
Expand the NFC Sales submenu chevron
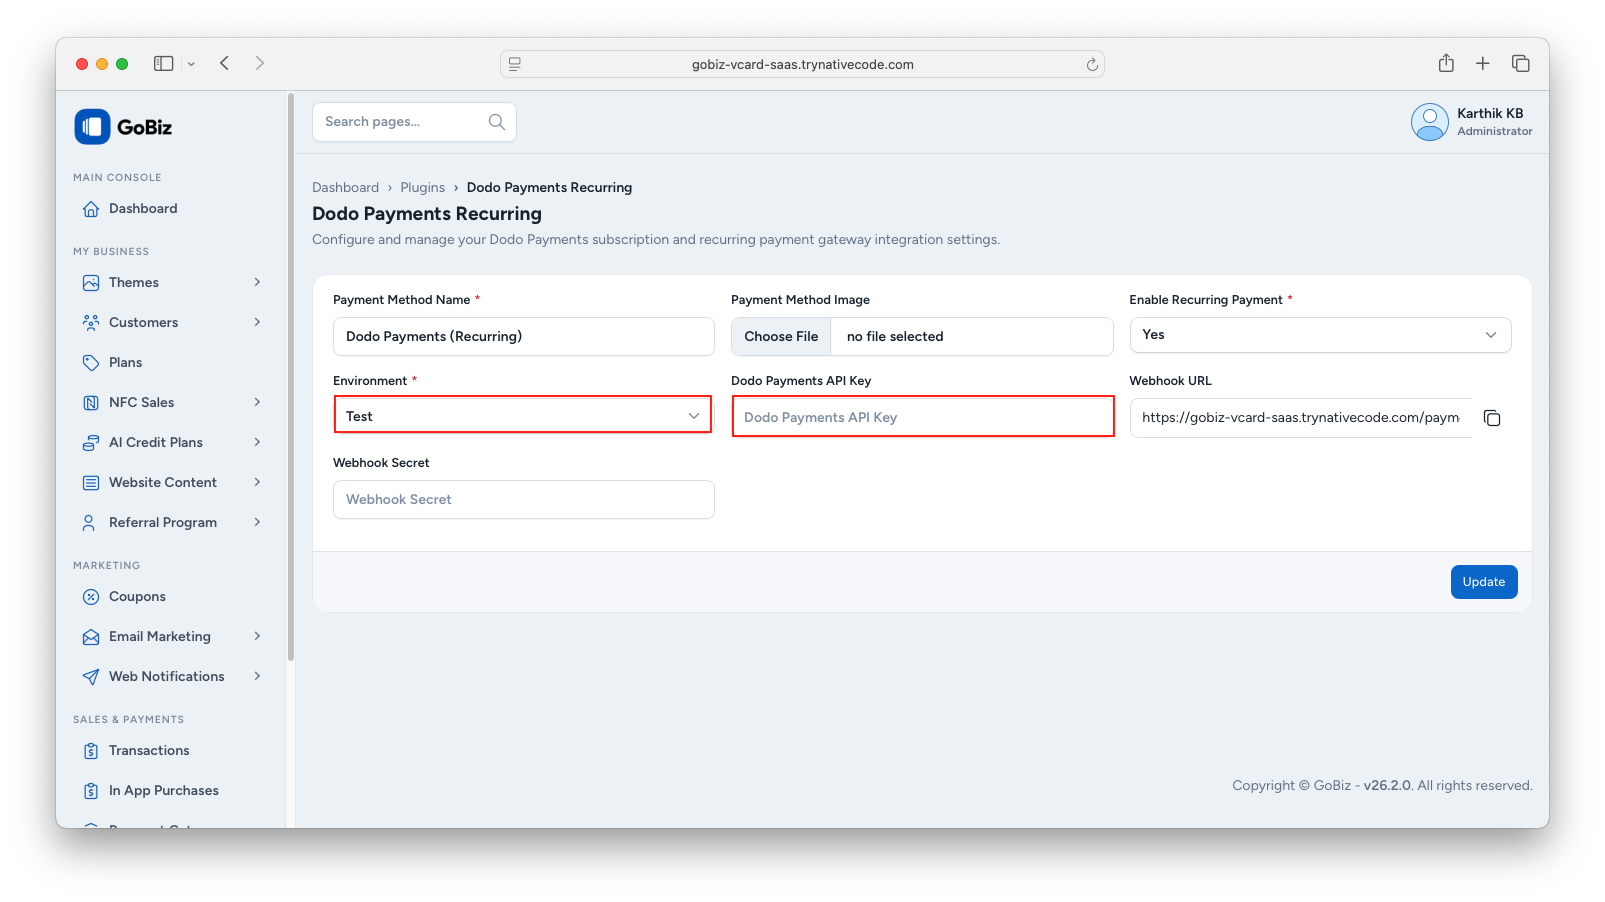coord(257,402)
